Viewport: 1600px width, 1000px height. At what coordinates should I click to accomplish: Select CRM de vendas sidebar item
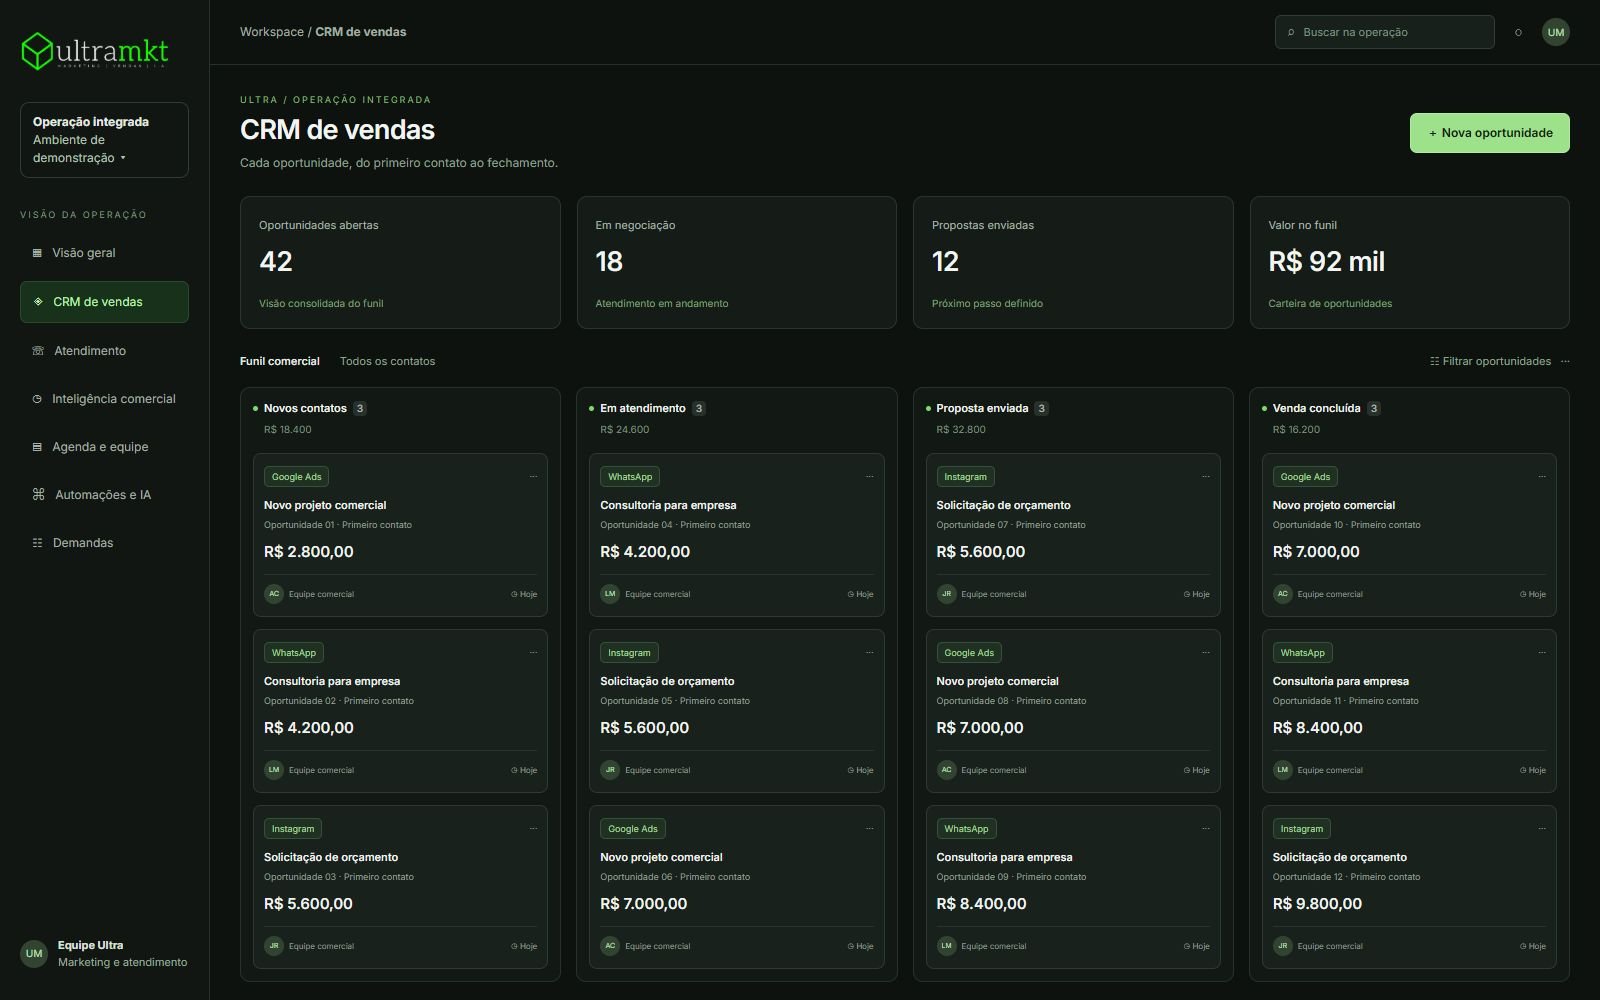(x=104, y=302)
